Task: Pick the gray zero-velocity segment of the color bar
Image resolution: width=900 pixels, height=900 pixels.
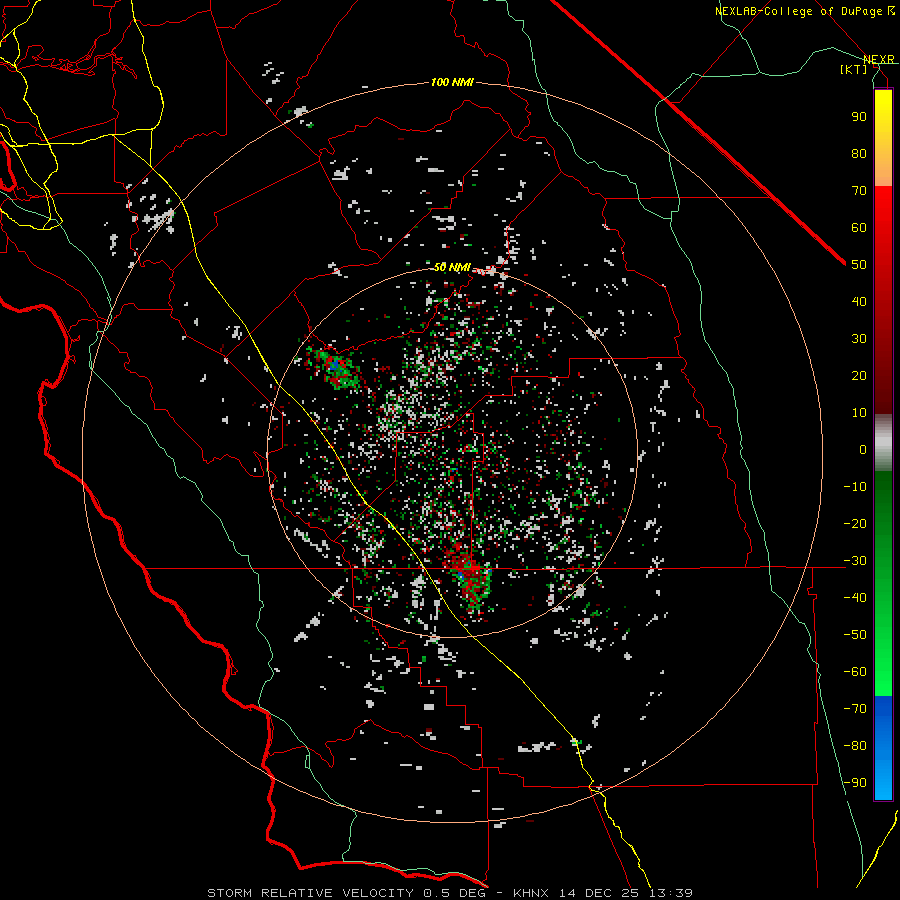Action: coord(883,443)
